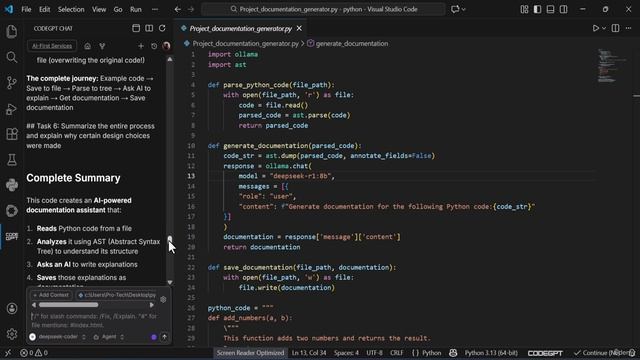Click the Add Context button
Viewport: 640px width, 360px height.
point(51,295)
